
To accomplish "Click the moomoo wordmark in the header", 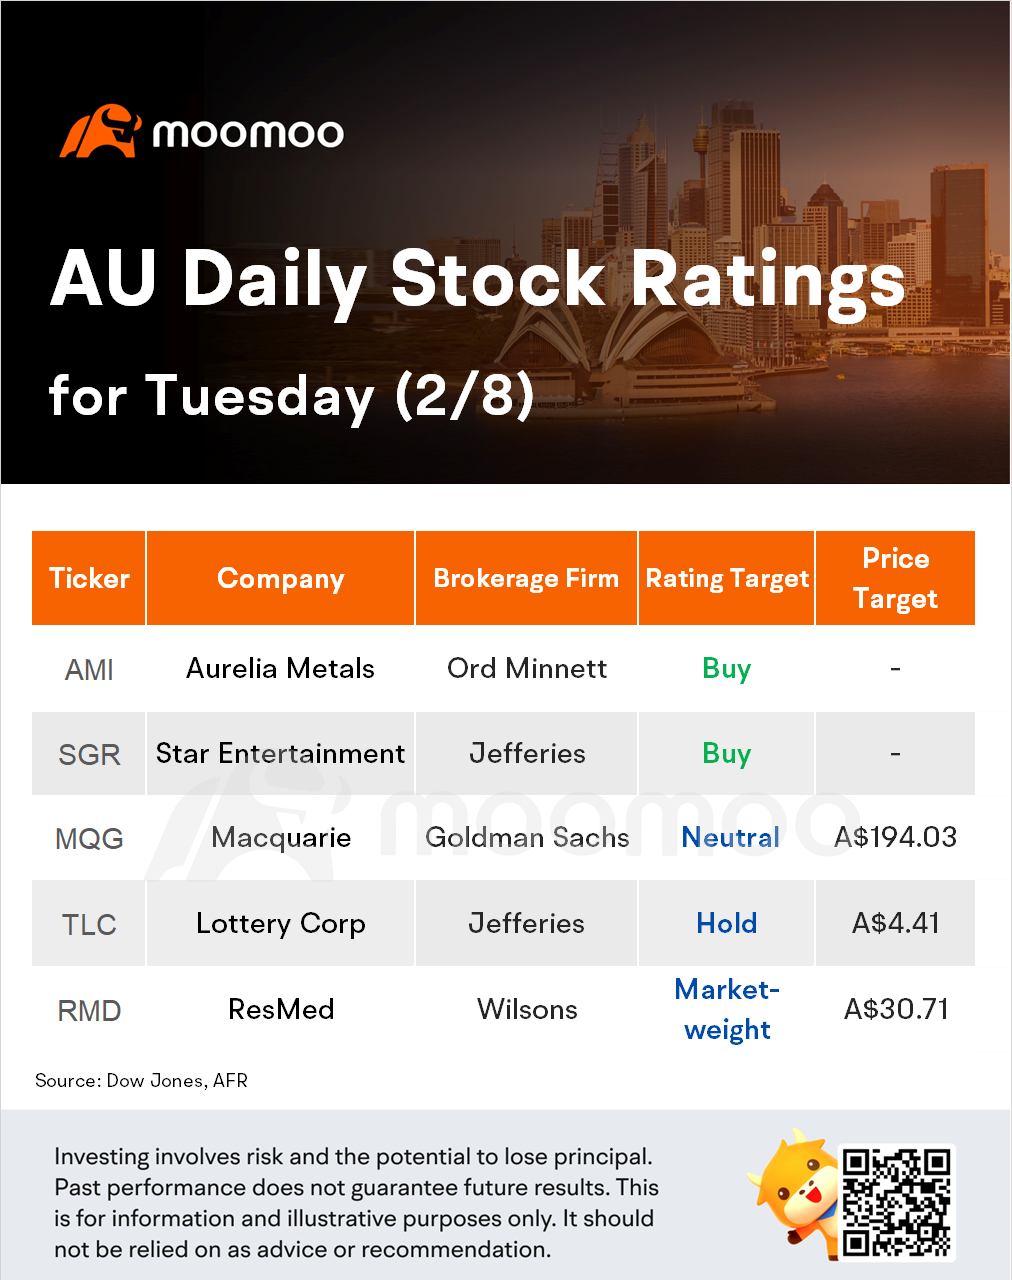I will pos(248,133).
